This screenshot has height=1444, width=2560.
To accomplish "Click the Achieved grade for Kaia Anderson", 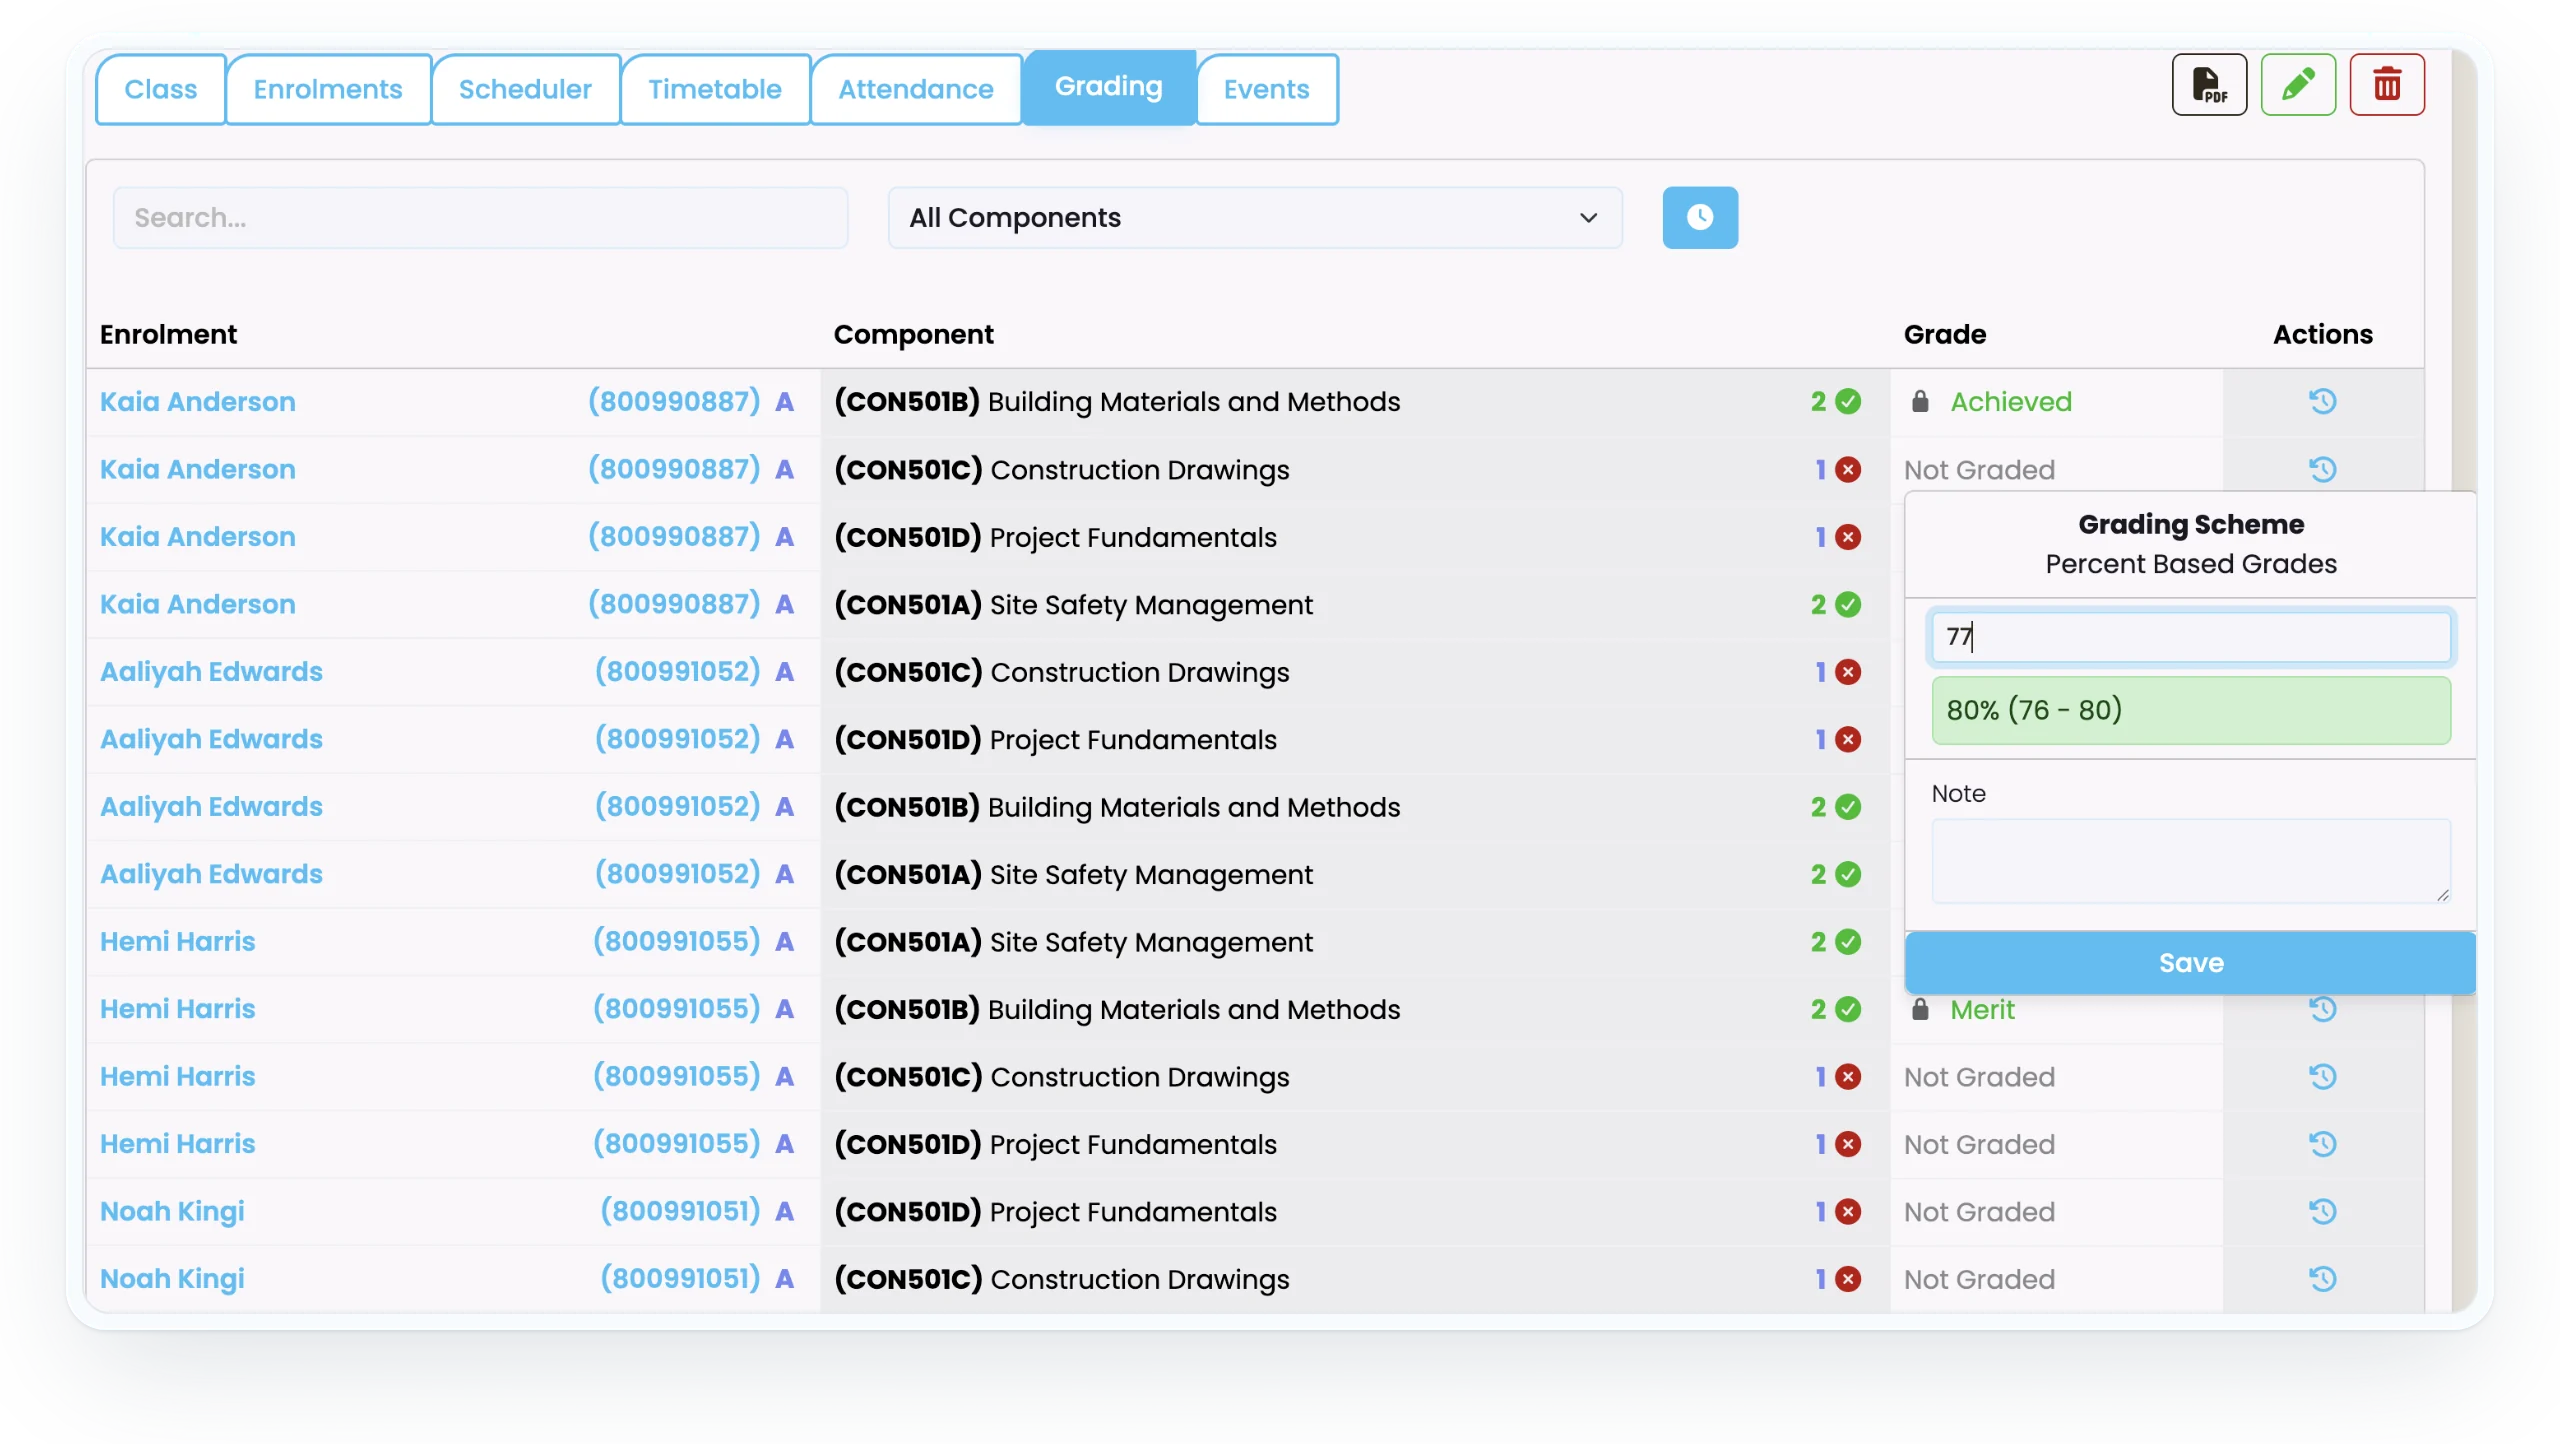I will [x=2011, y=401].
